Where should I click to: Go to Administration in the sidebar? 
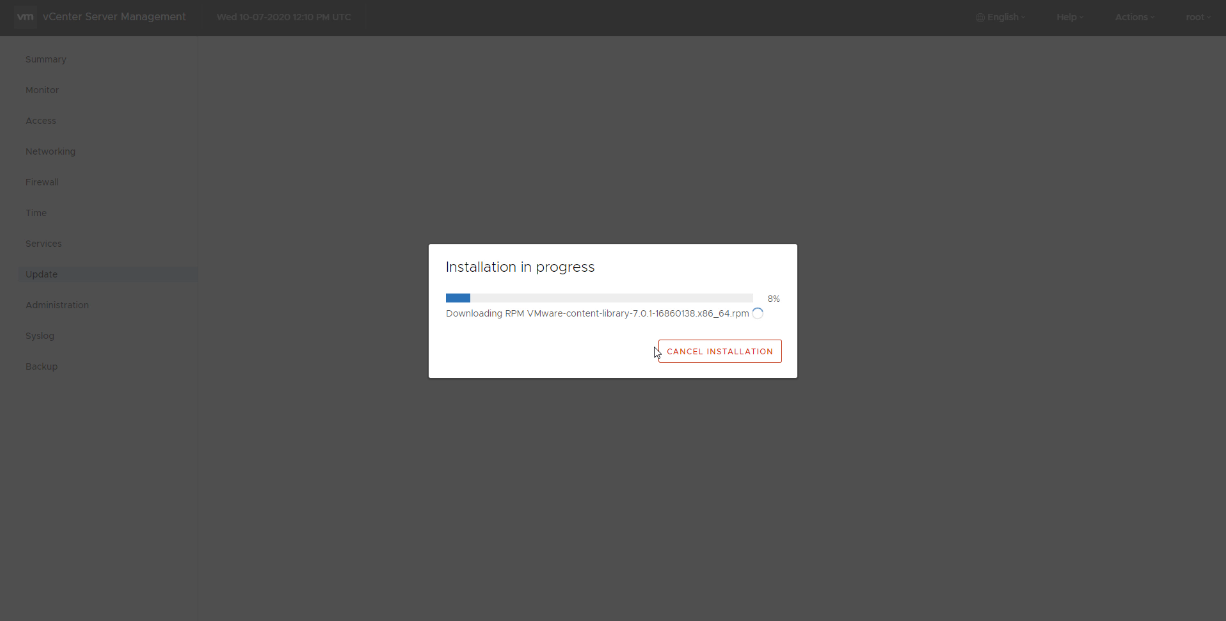(x=57, y=305)
